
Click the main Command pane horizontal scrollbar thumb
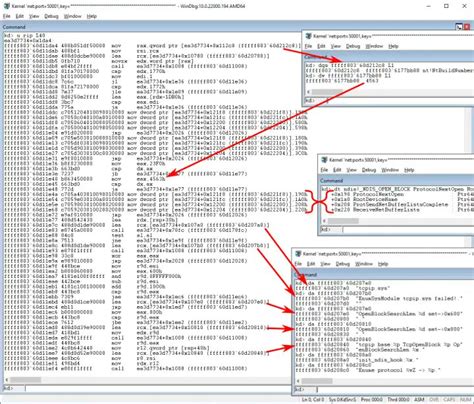pyautogui.click(x=26, y=380)
